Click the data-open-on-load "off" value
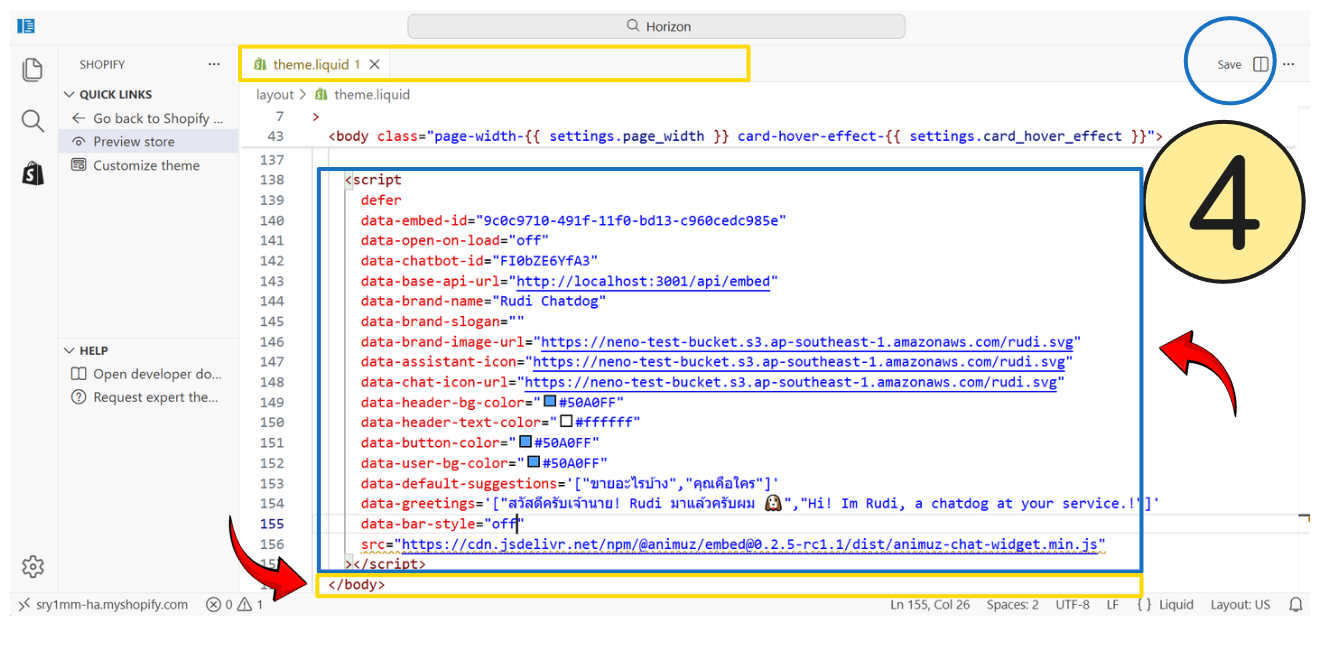 pyautogui.click(x=528, y=240)
